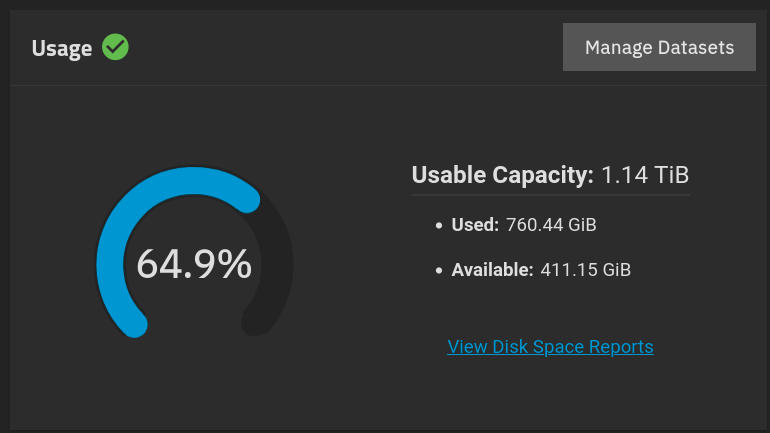
Task: Select the 760.44 GiB used value
Action: (x=552, y=225)
